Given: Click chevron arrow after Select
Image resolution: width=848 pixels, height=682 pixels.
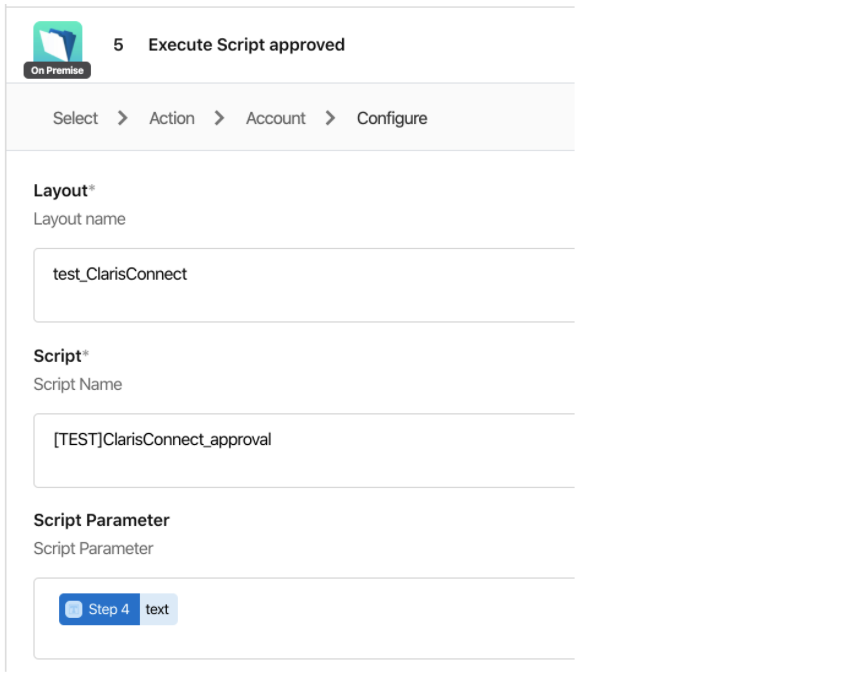Looking at the screenshot, I should tap(123, 118).
